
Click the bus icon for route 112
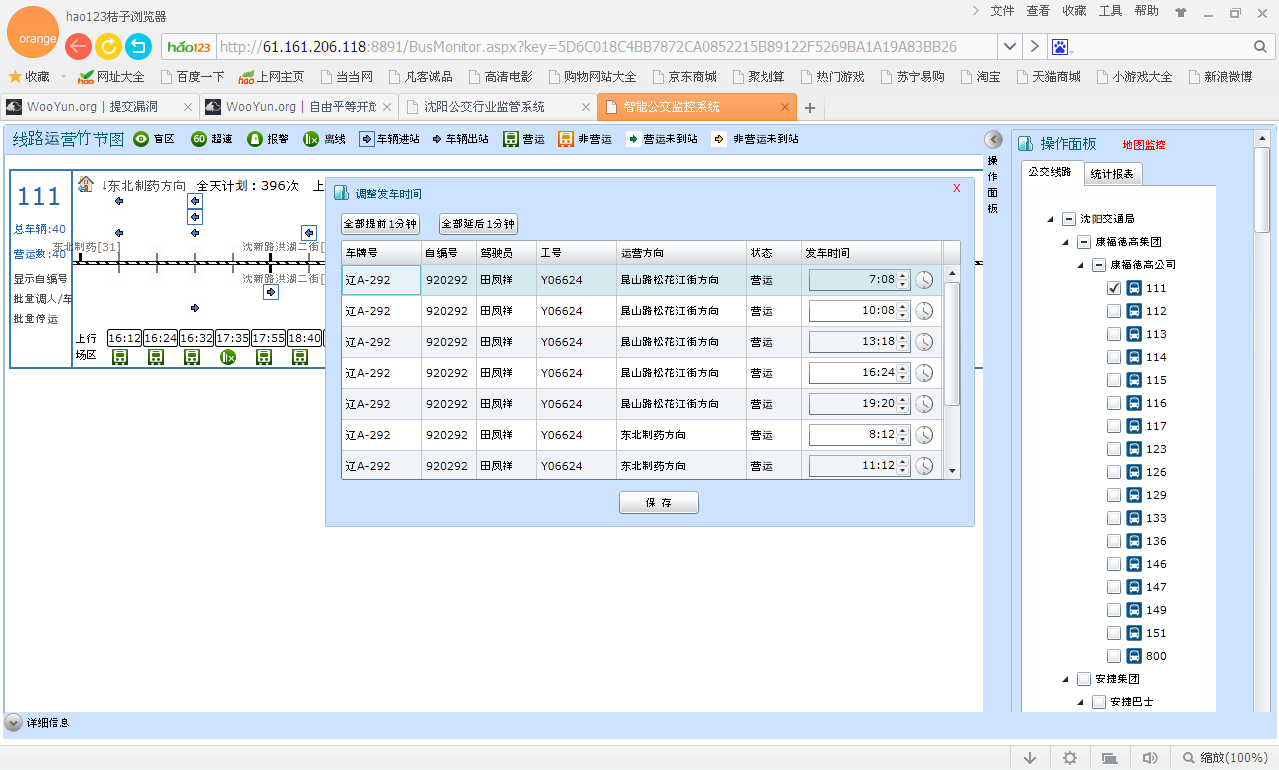click(1134, 311)
